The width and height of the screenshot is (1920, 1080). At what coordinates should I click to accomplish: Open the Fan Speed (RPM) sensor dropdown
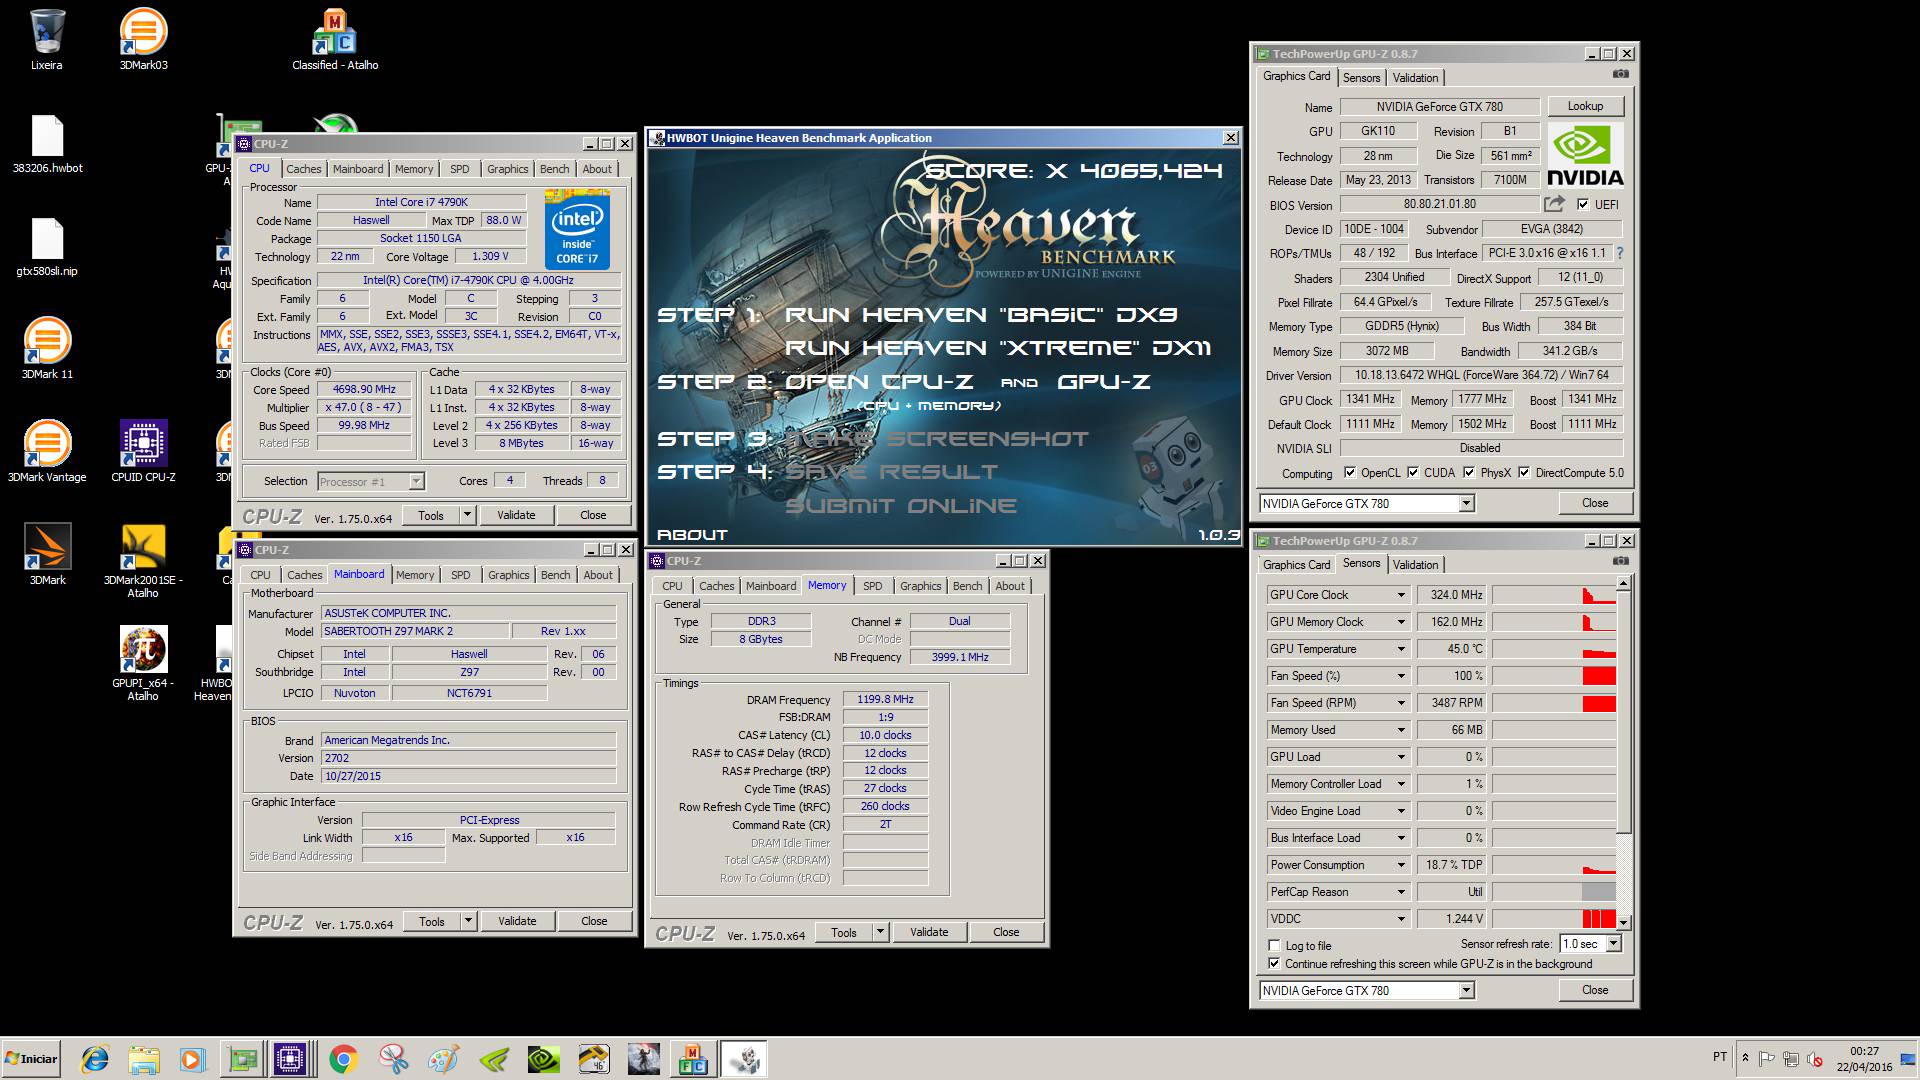pyautogui.click(x=1401, y=703)
